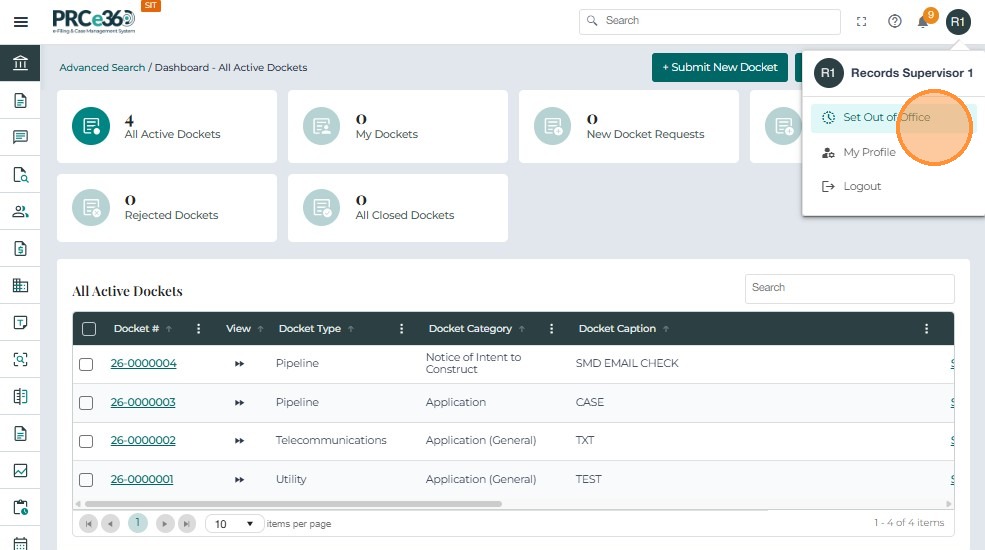985x550 pixels.
Task: Expand row details for docket 26-0000003
Action: click(239, 403)
